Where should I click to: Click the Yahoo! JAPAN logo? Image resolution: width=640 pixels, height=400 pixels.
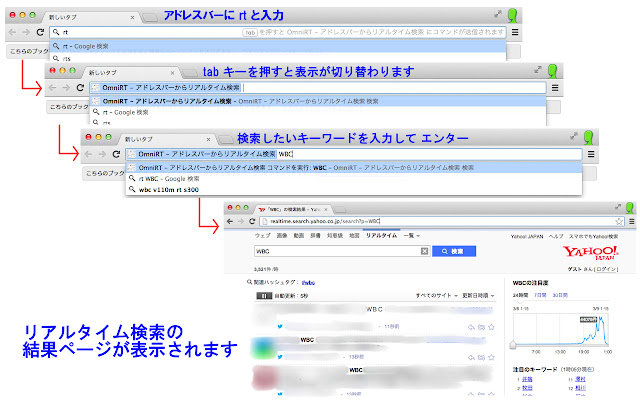[x=591, y=253]
